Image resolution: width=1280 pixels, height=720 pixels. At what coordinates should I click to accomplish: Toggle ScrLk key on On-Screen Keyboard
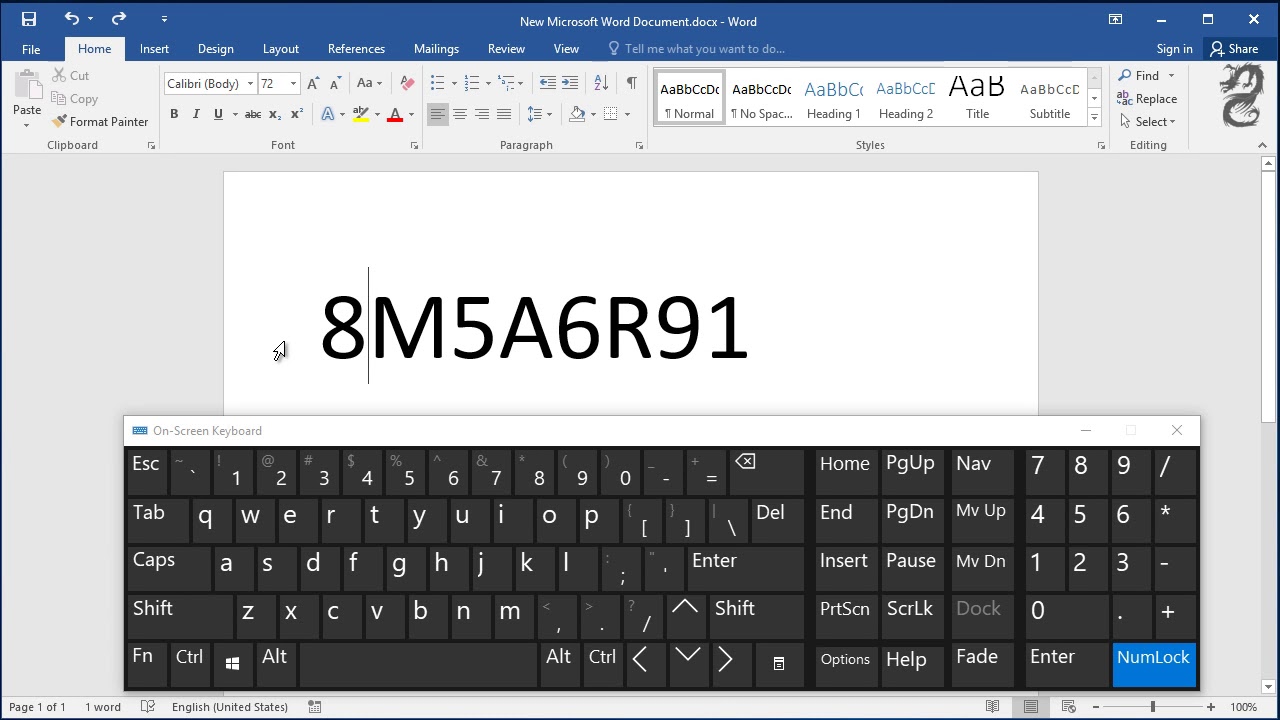pyautogui.click(x=910, y=615)
